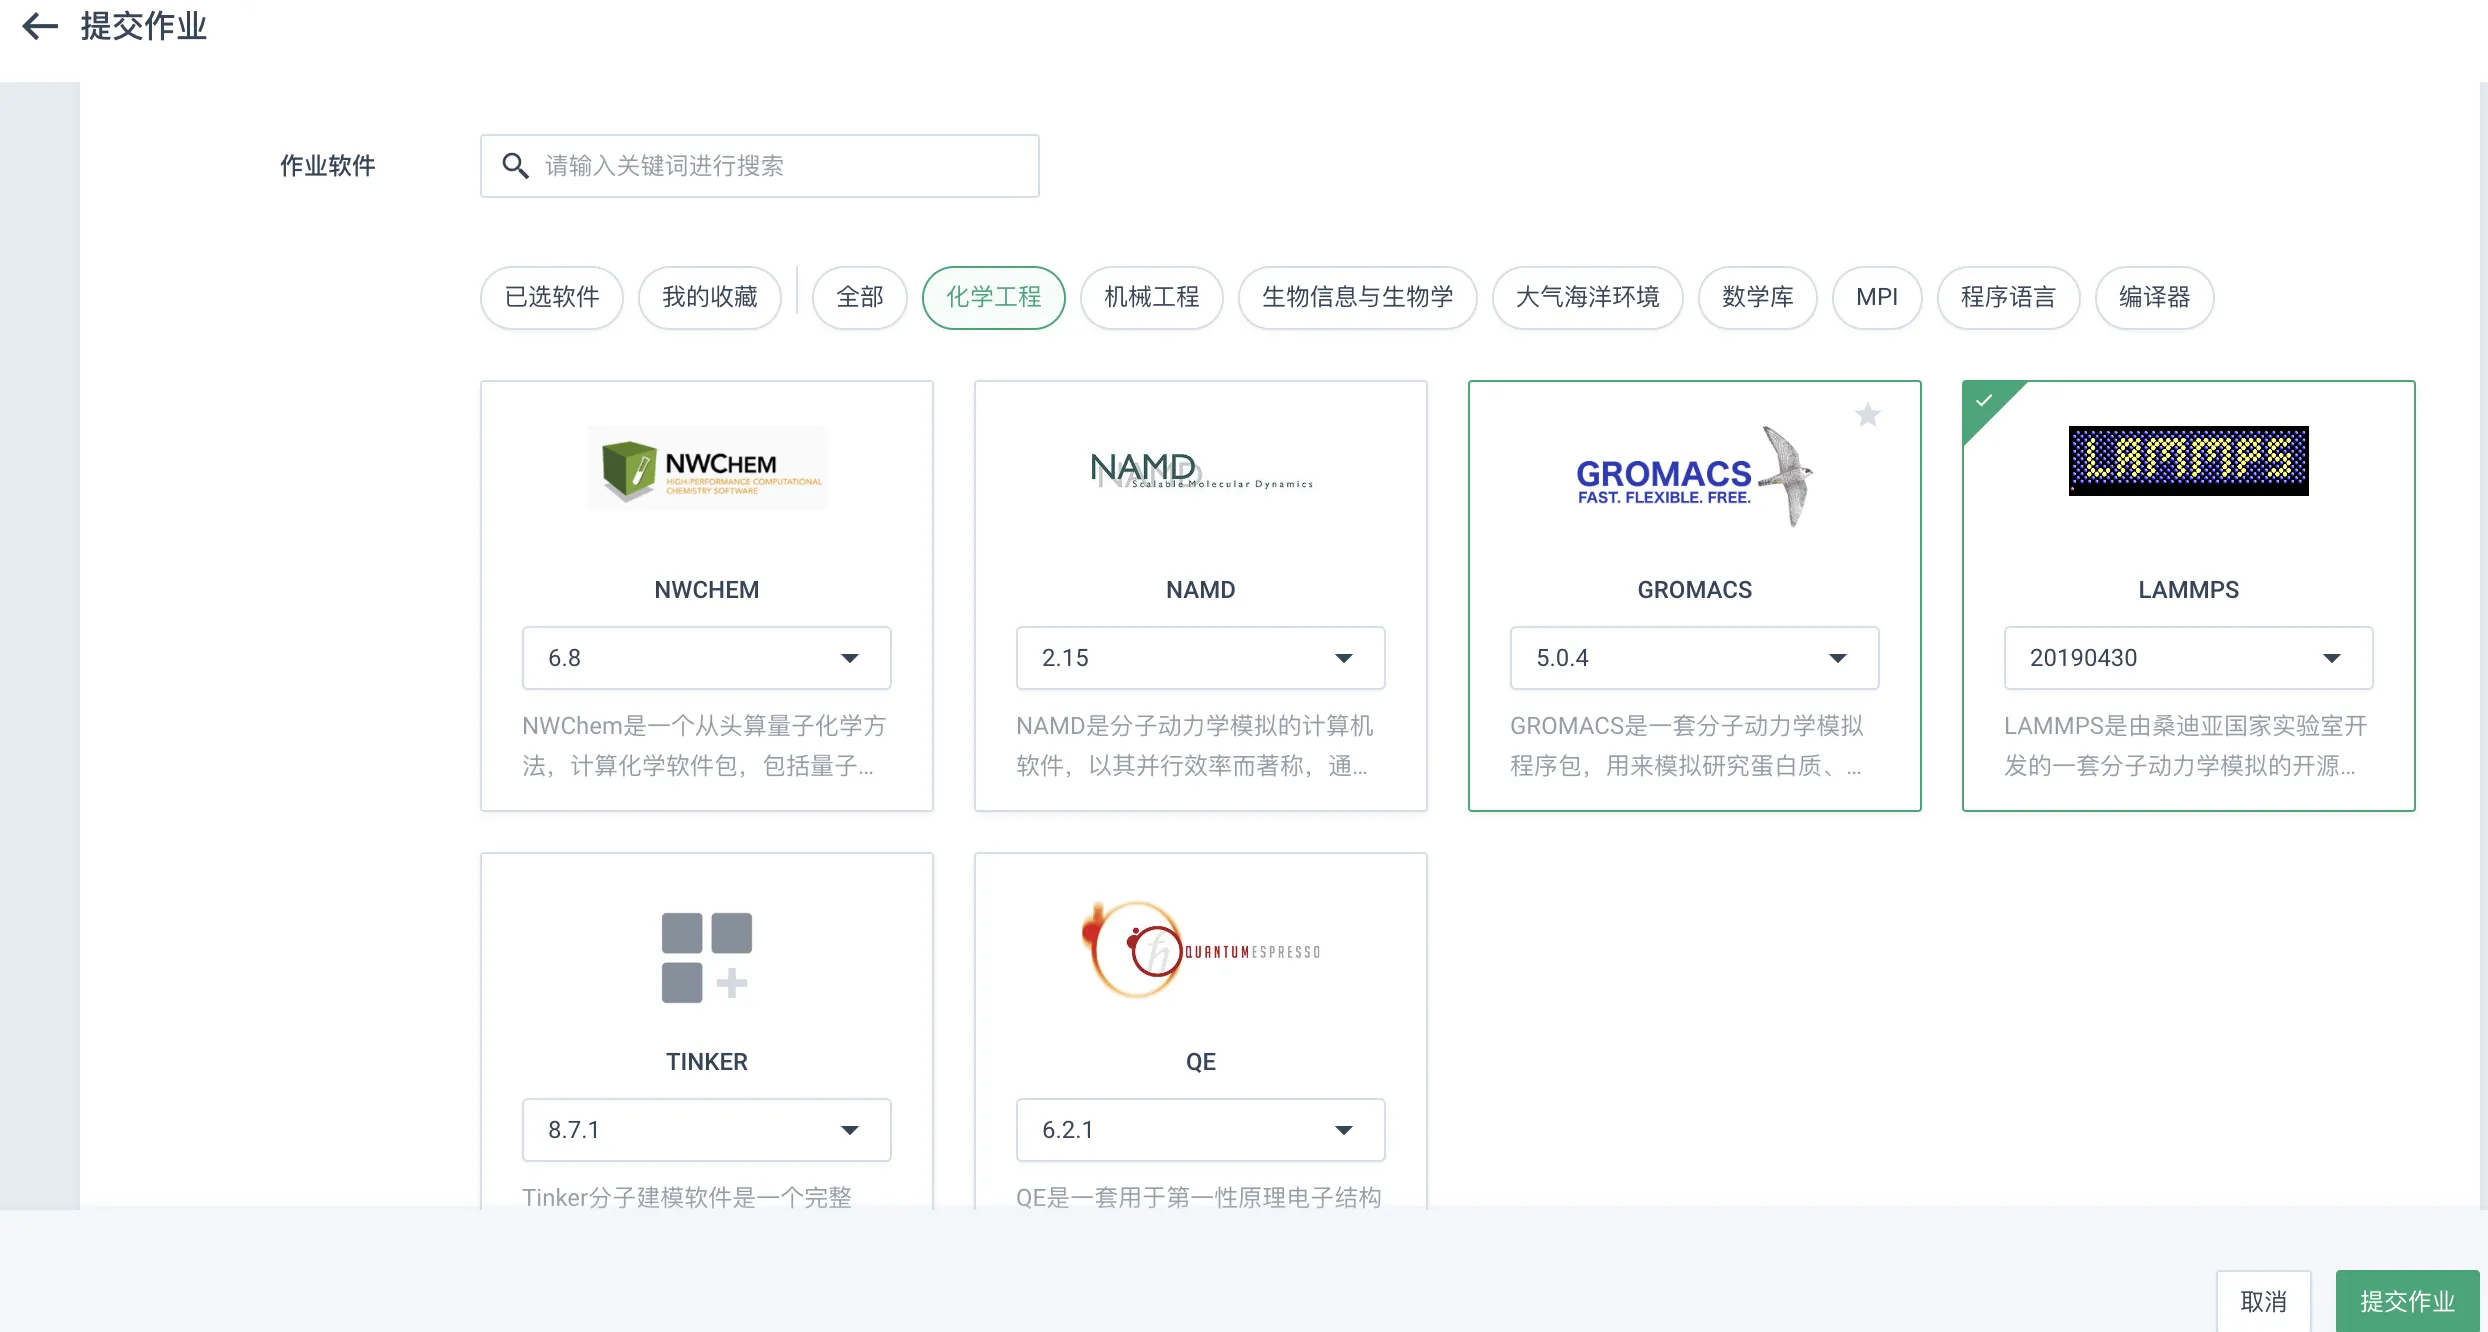Image resolution: width=2488 pixels, height=1332 pixels.
Task: Select the 数学库 filter tab
Action: point(1758,297)
